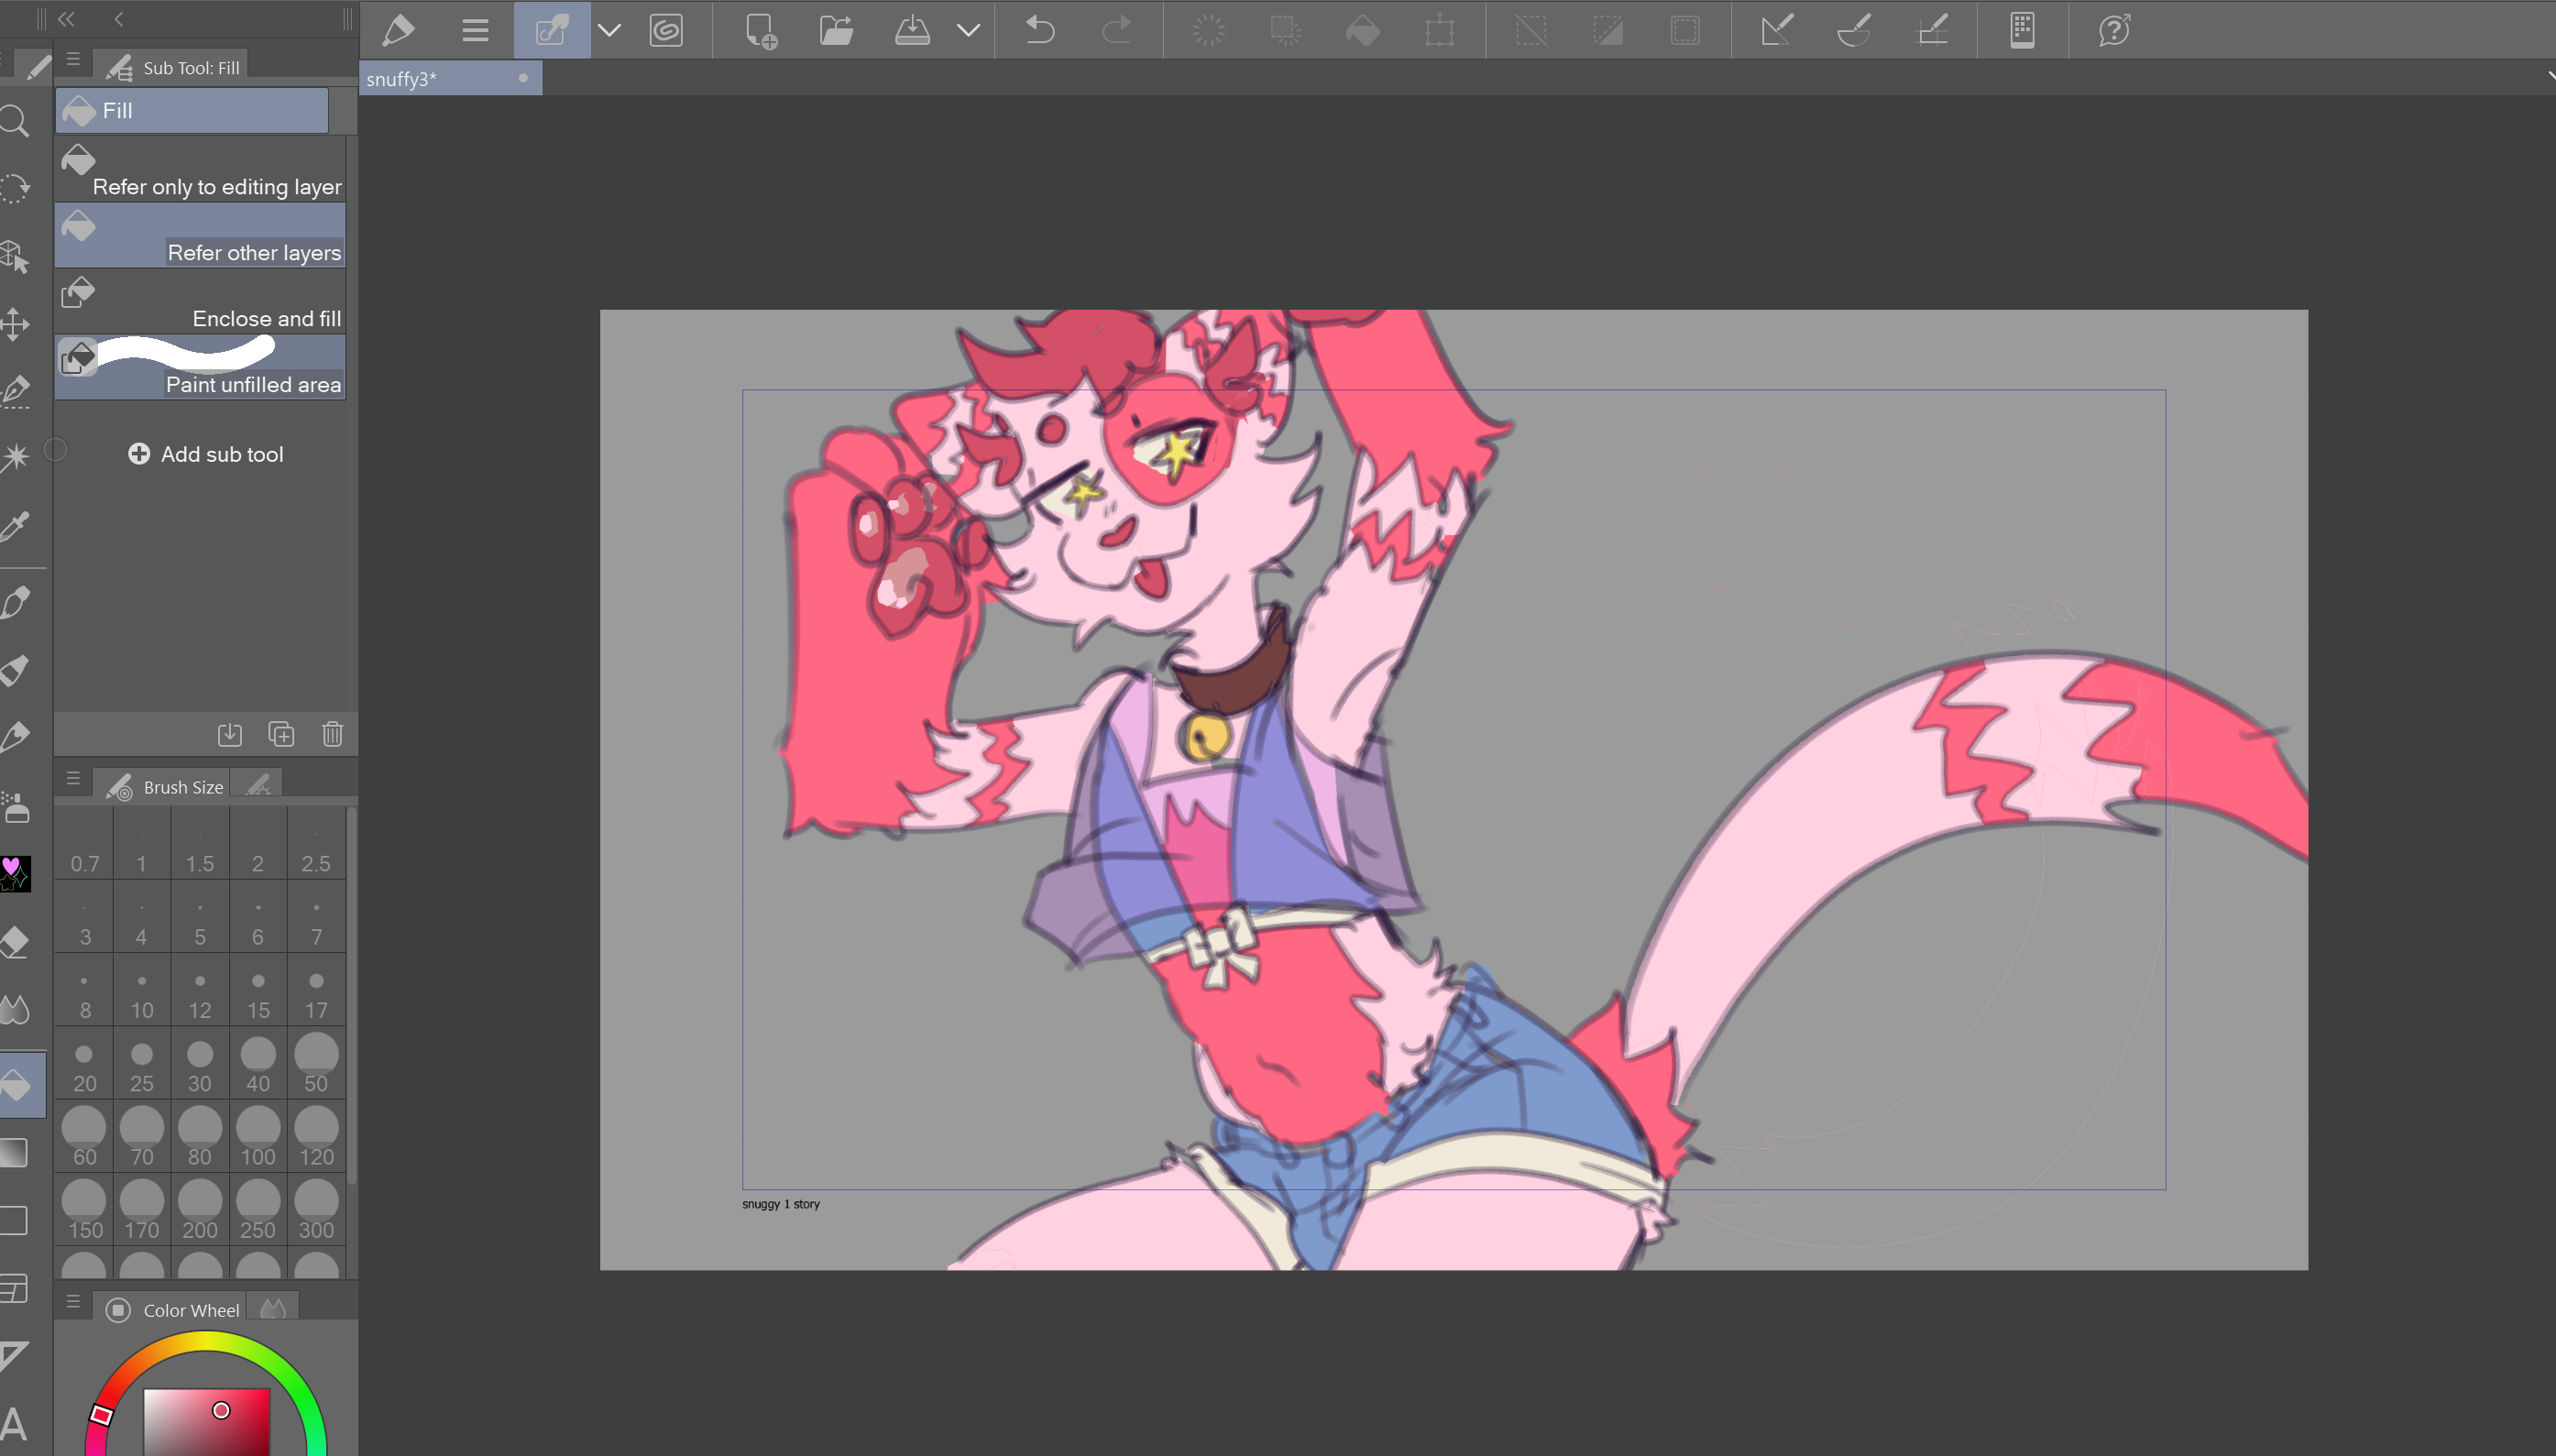Open the Brush Size panel menu
The height and width of the screenshot is (1456, 2556).
pyautogui.click(x=73, y=778)
